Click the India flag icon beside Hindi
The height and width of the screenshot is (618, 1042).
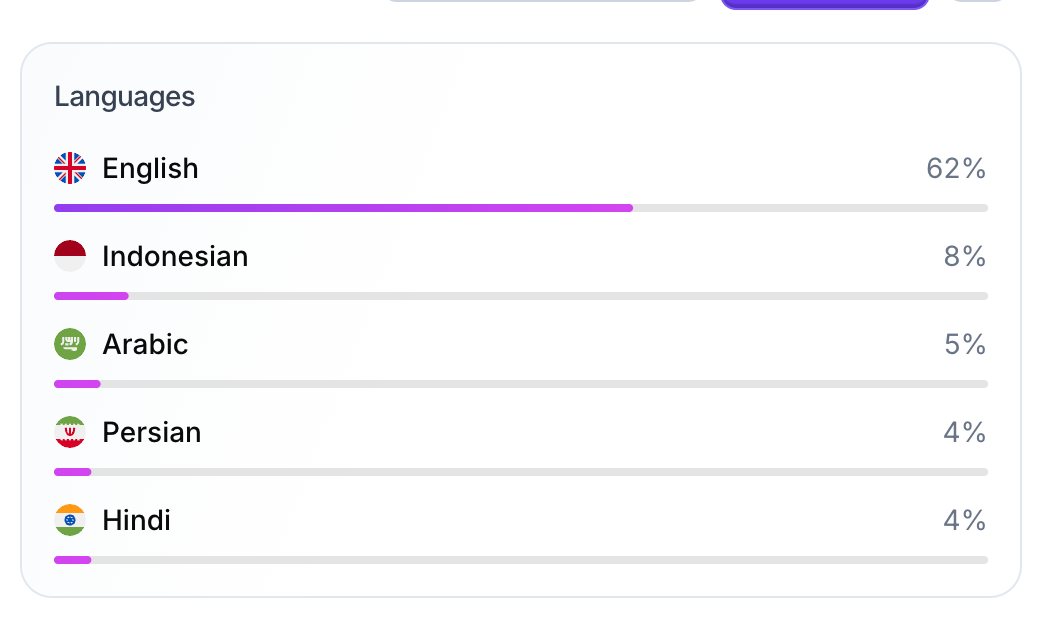[70, 520]
